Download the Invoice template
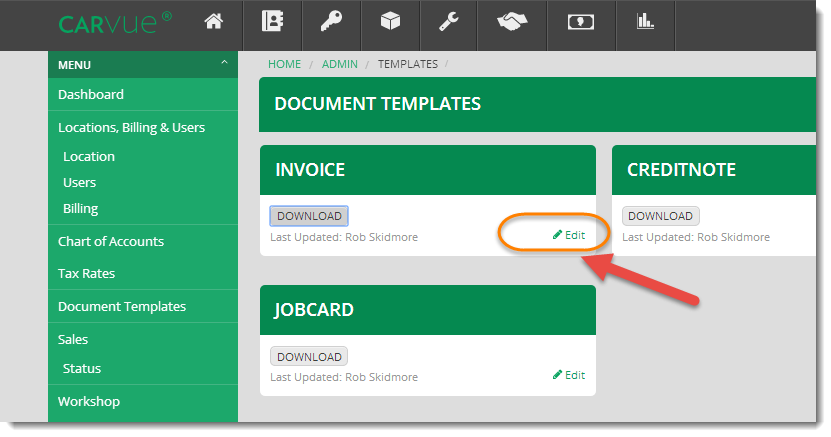Image resolution: width=831 pixels, height=437 pixels. pyautogui.click(x=309, y=216)
